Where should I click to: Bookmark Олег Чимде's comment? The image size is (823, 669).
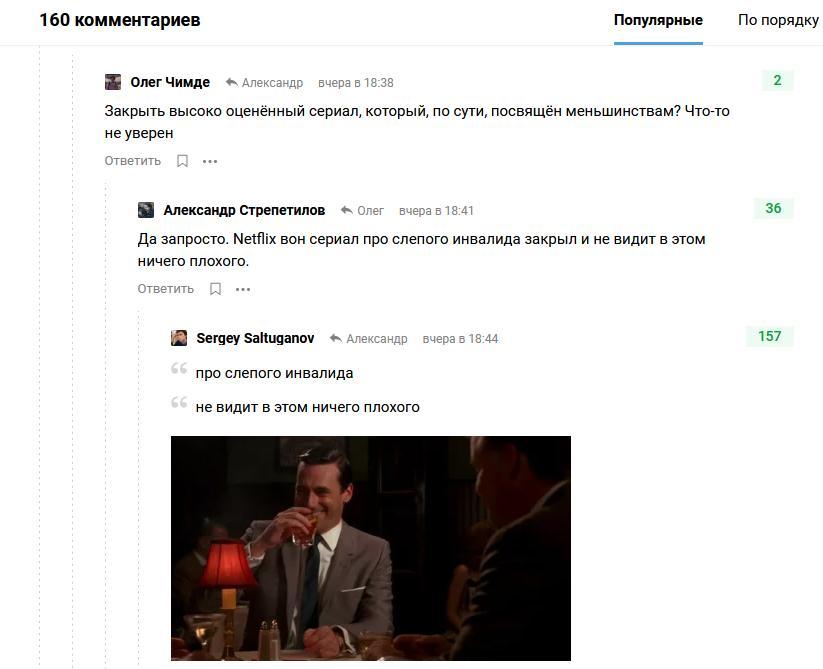click(182, 161)
